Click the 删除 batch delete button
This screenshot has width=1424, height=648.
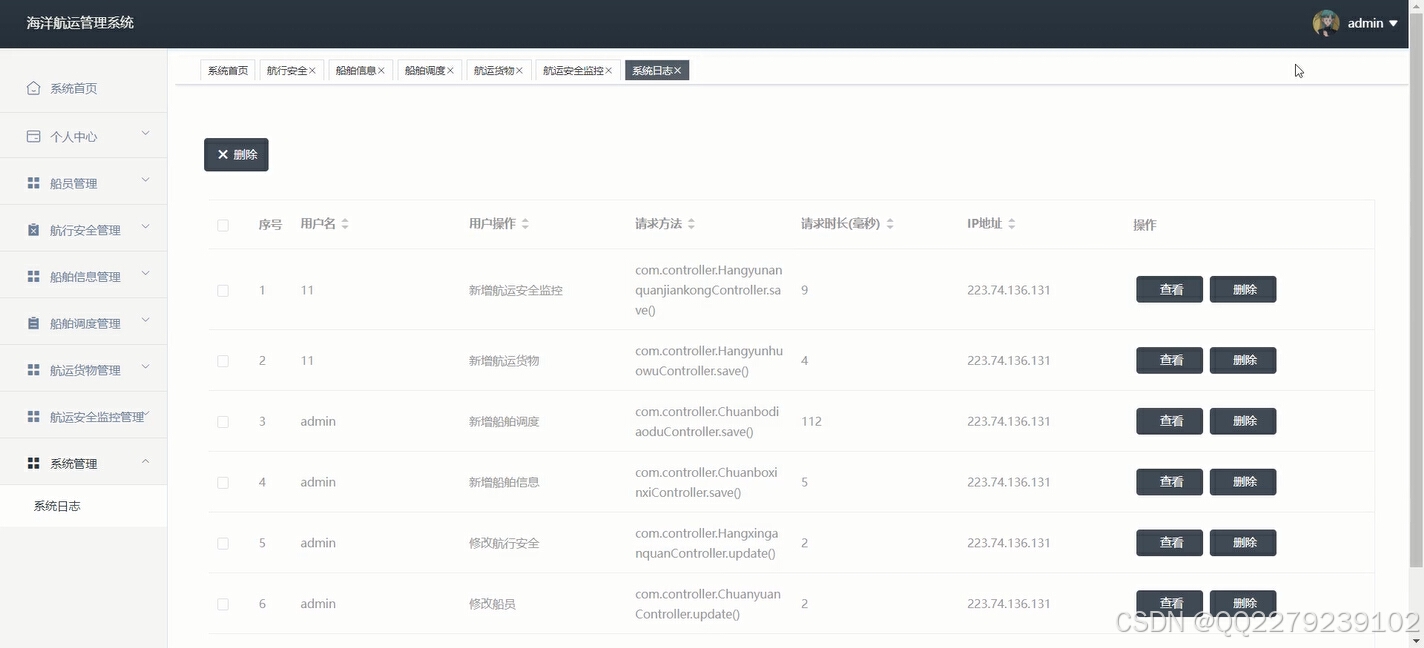(x=236, y=154)
